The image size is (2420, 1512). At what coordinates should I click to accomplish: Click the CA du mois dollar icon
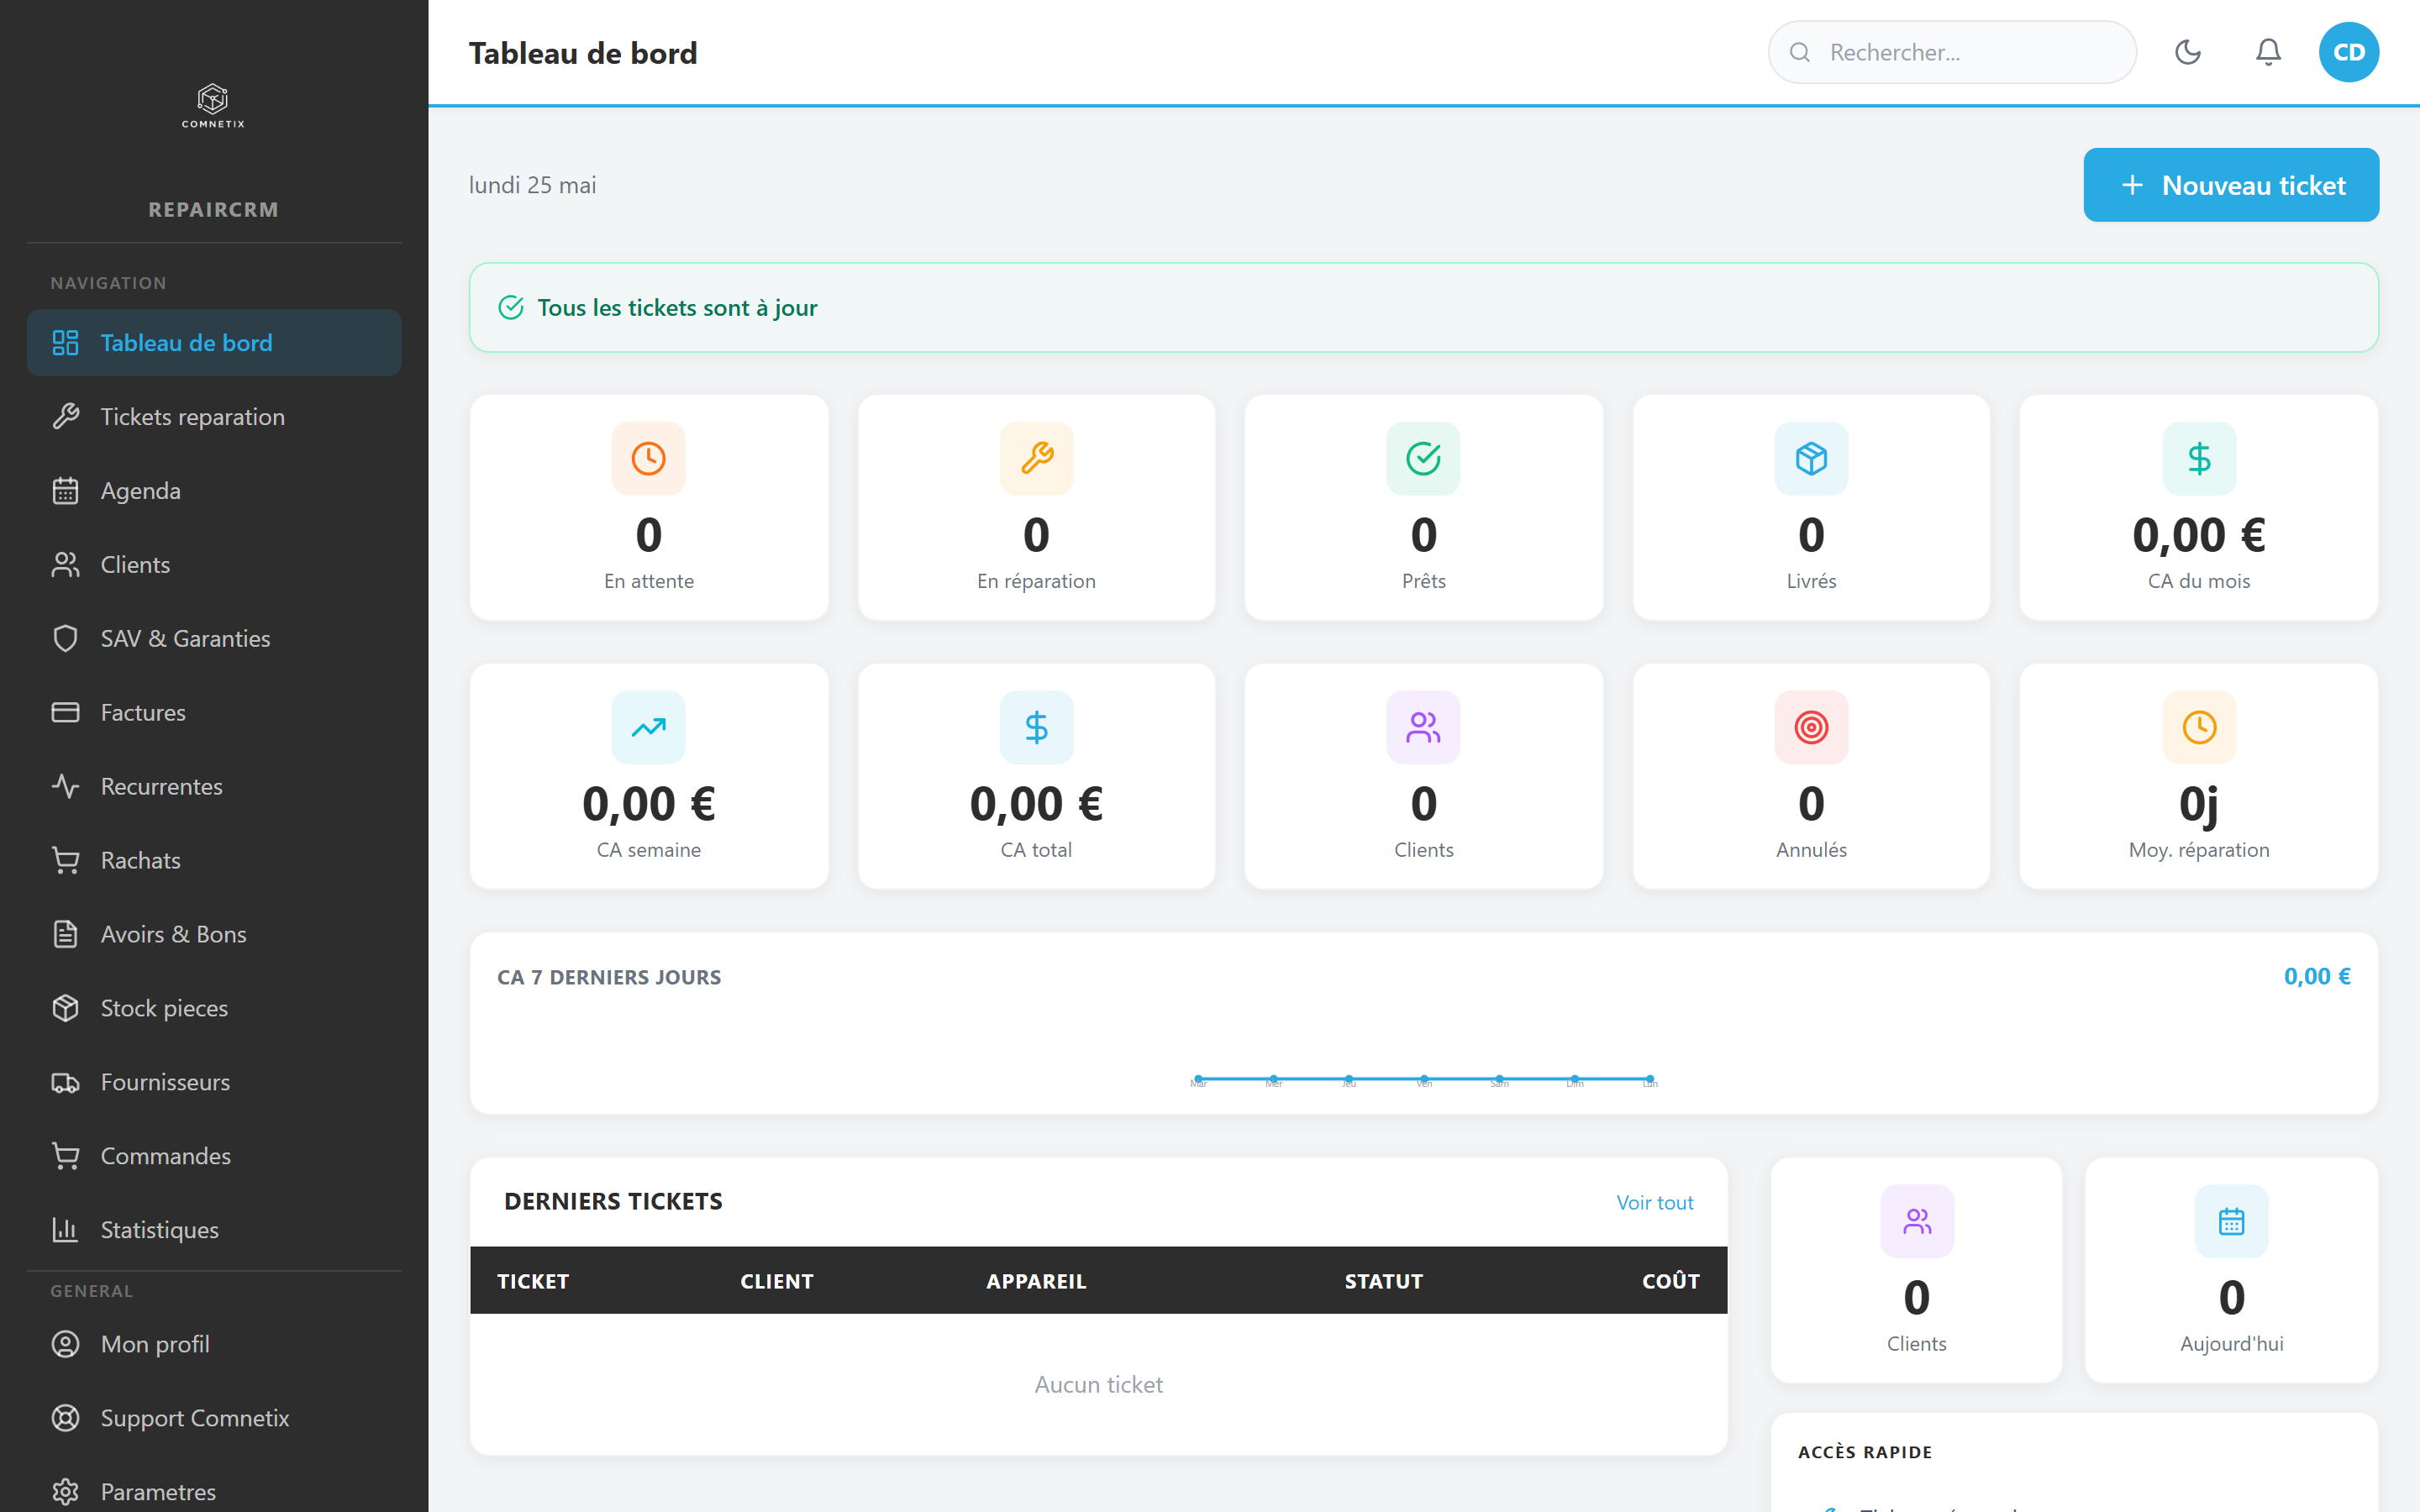click(x=2199, y=459)
